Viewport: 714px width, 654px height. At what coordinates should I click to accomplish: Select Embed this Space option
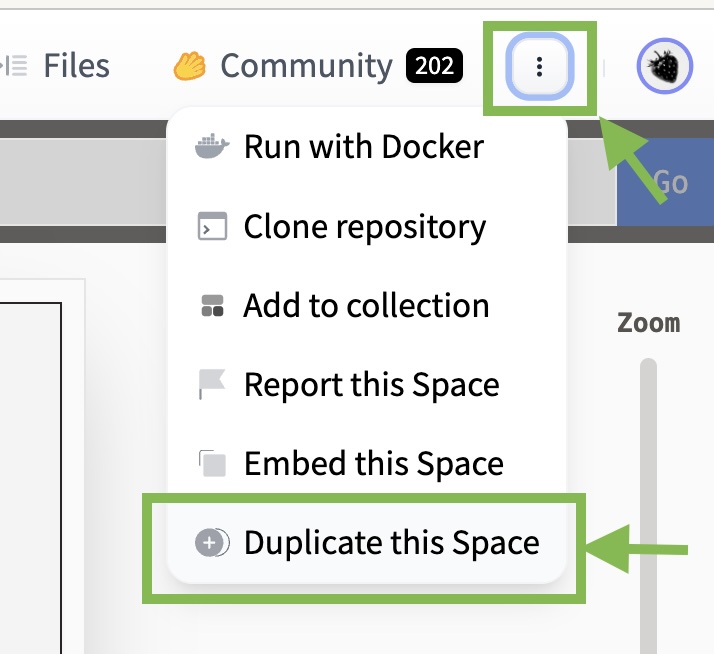[x=373, y=464]
